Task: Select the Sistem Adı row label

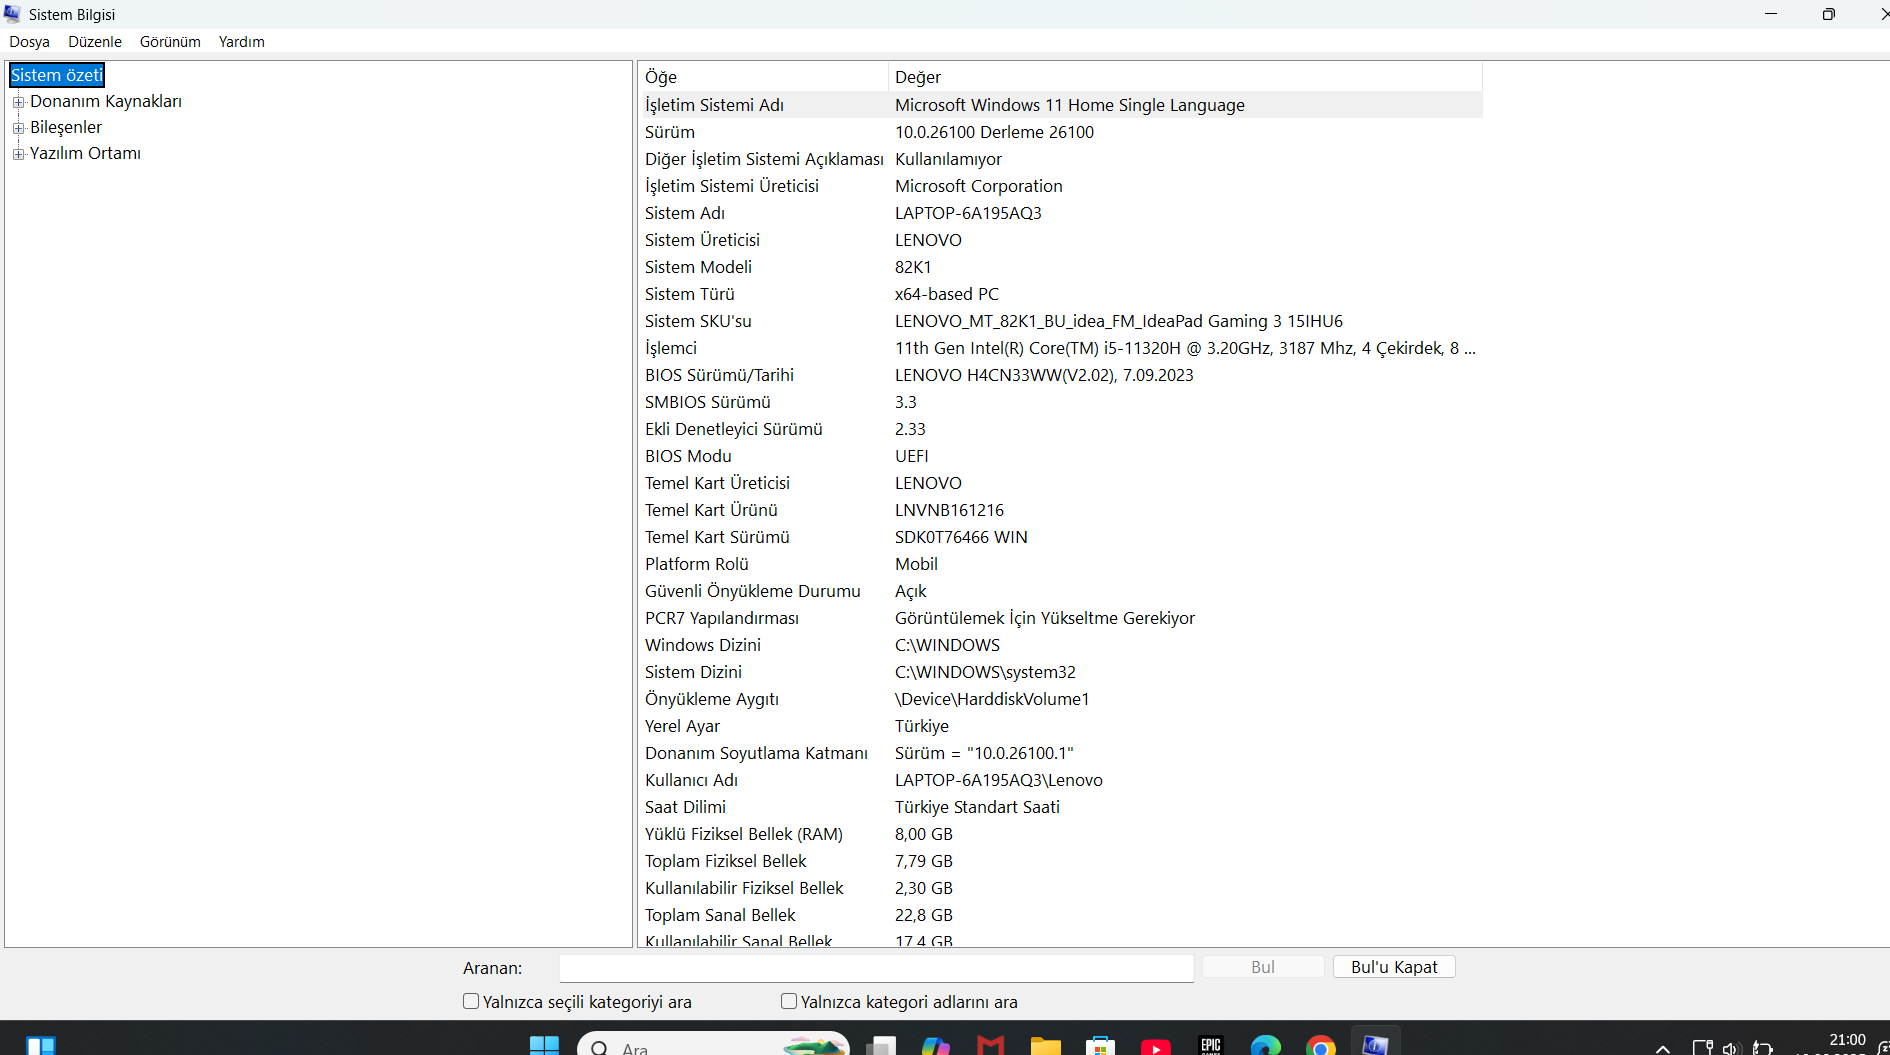Action: tap(685, 213)
